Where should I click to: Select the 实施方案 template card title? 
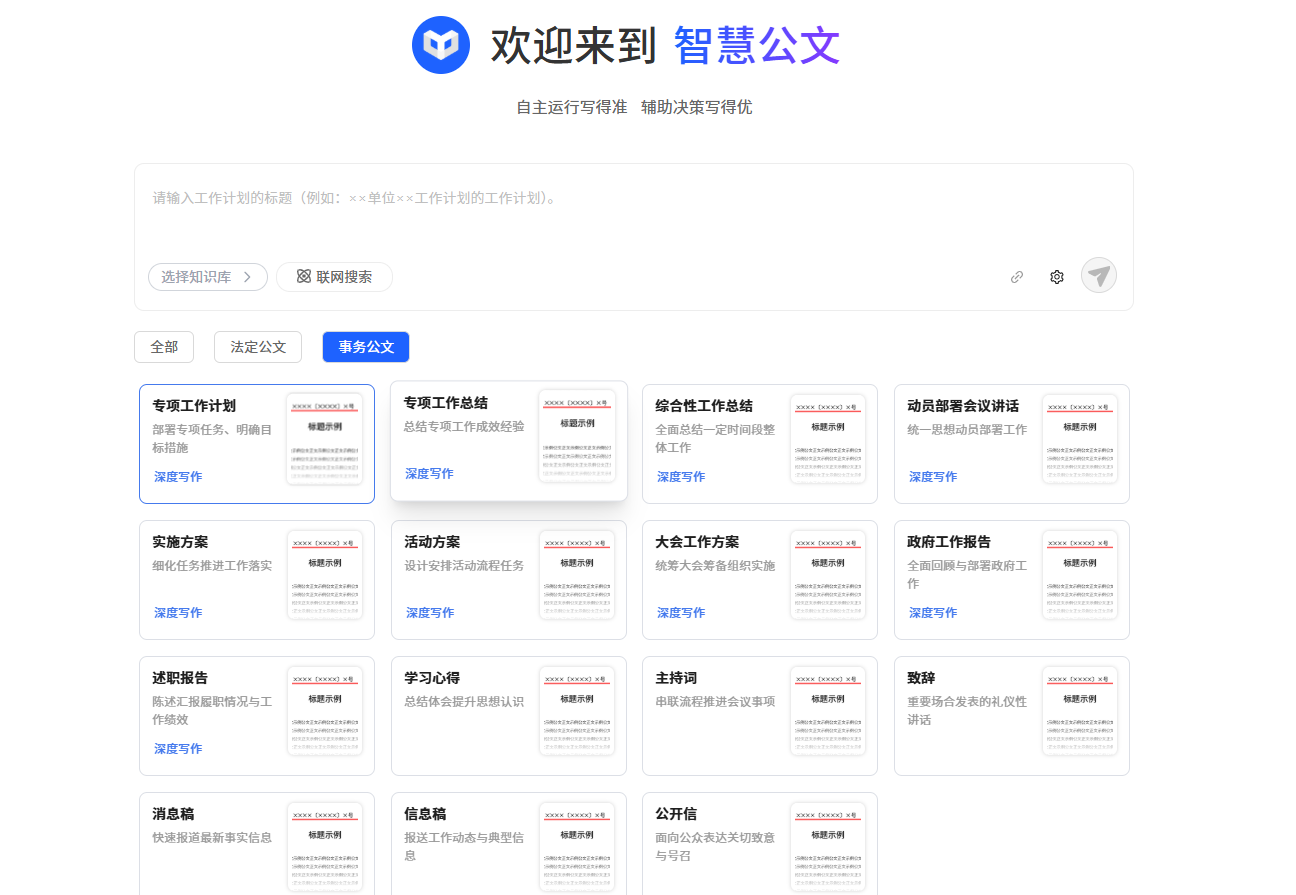pos(180,542)
